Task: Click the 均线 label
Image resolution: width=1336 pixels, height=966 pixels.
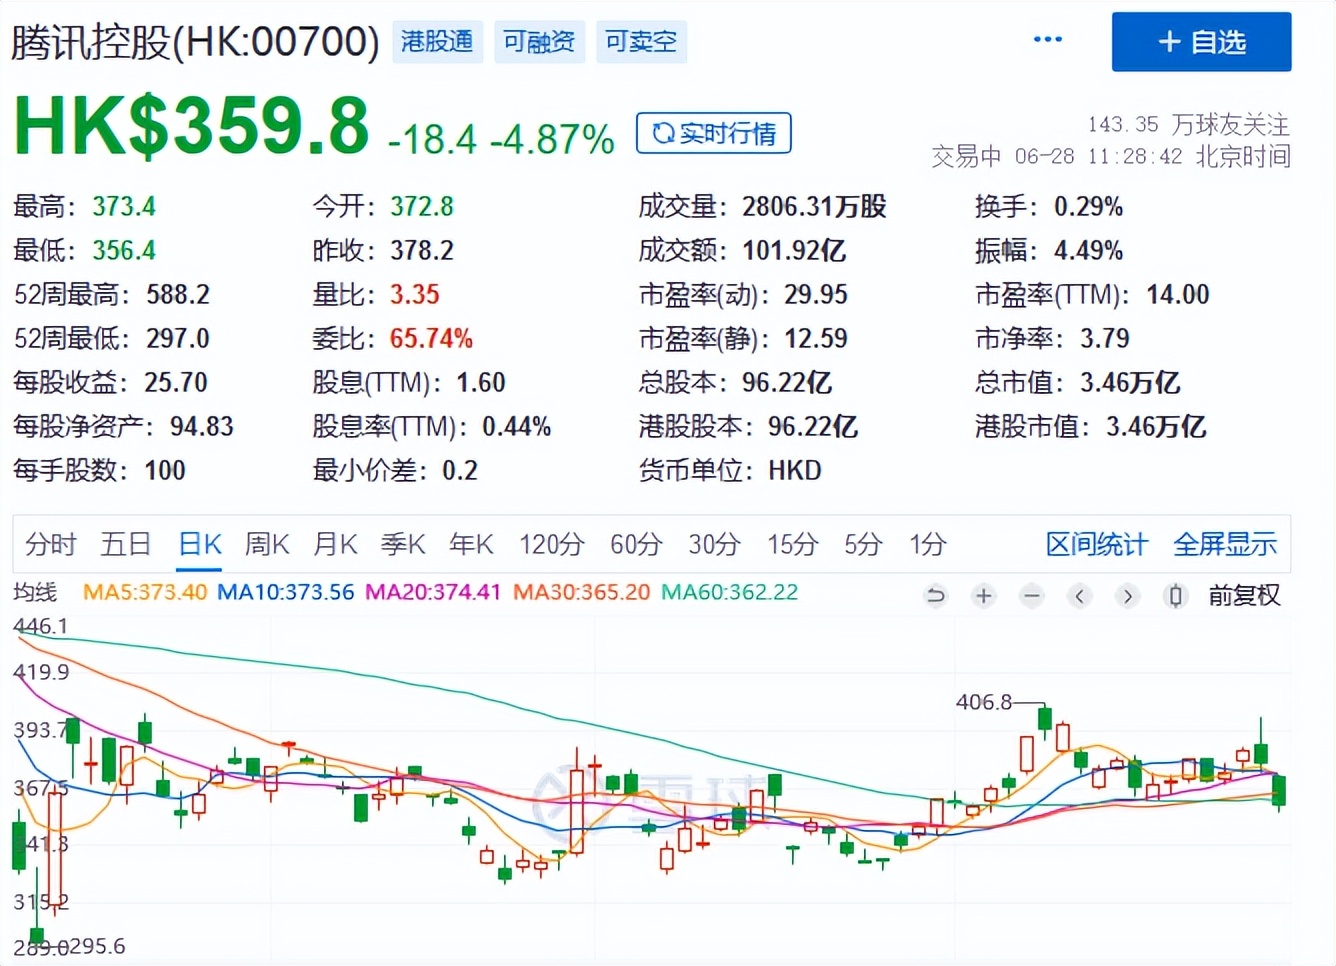Action: click(x=35, y=592)
